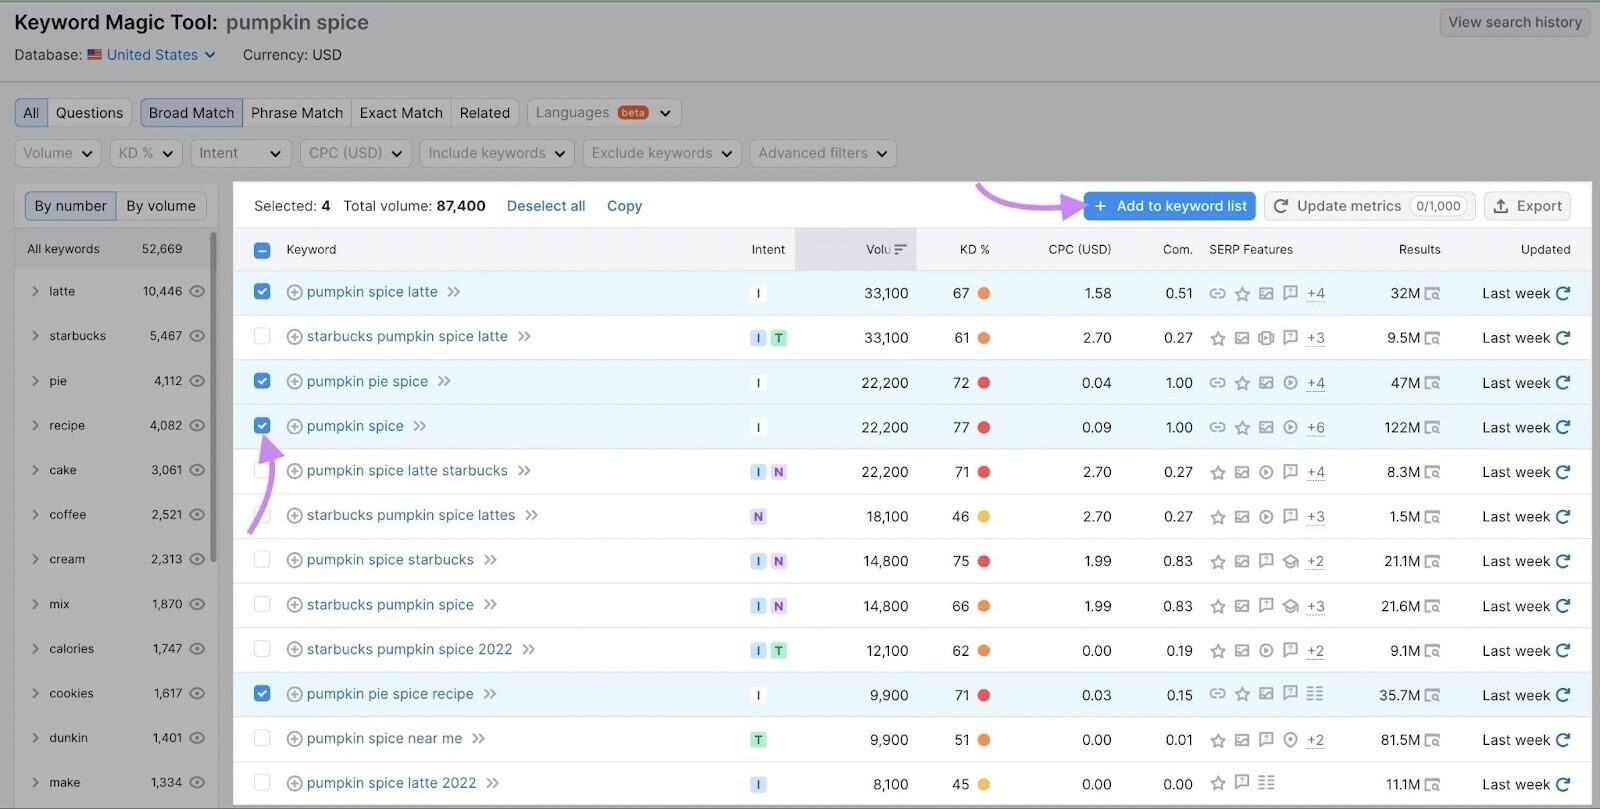This screenshot has height=809, width=1600.
Task: Click star SERP feature icon for pumpkin spice starbucks
Action: 1217,562
